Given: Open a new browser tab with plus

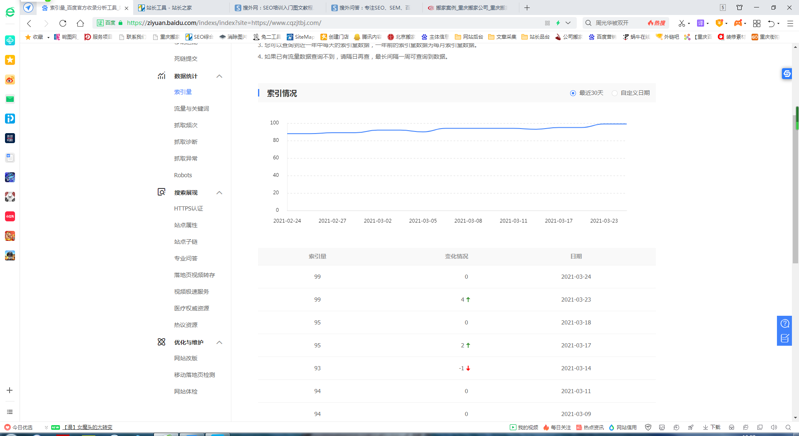Looking at the screenshot, I should [527, 8].
